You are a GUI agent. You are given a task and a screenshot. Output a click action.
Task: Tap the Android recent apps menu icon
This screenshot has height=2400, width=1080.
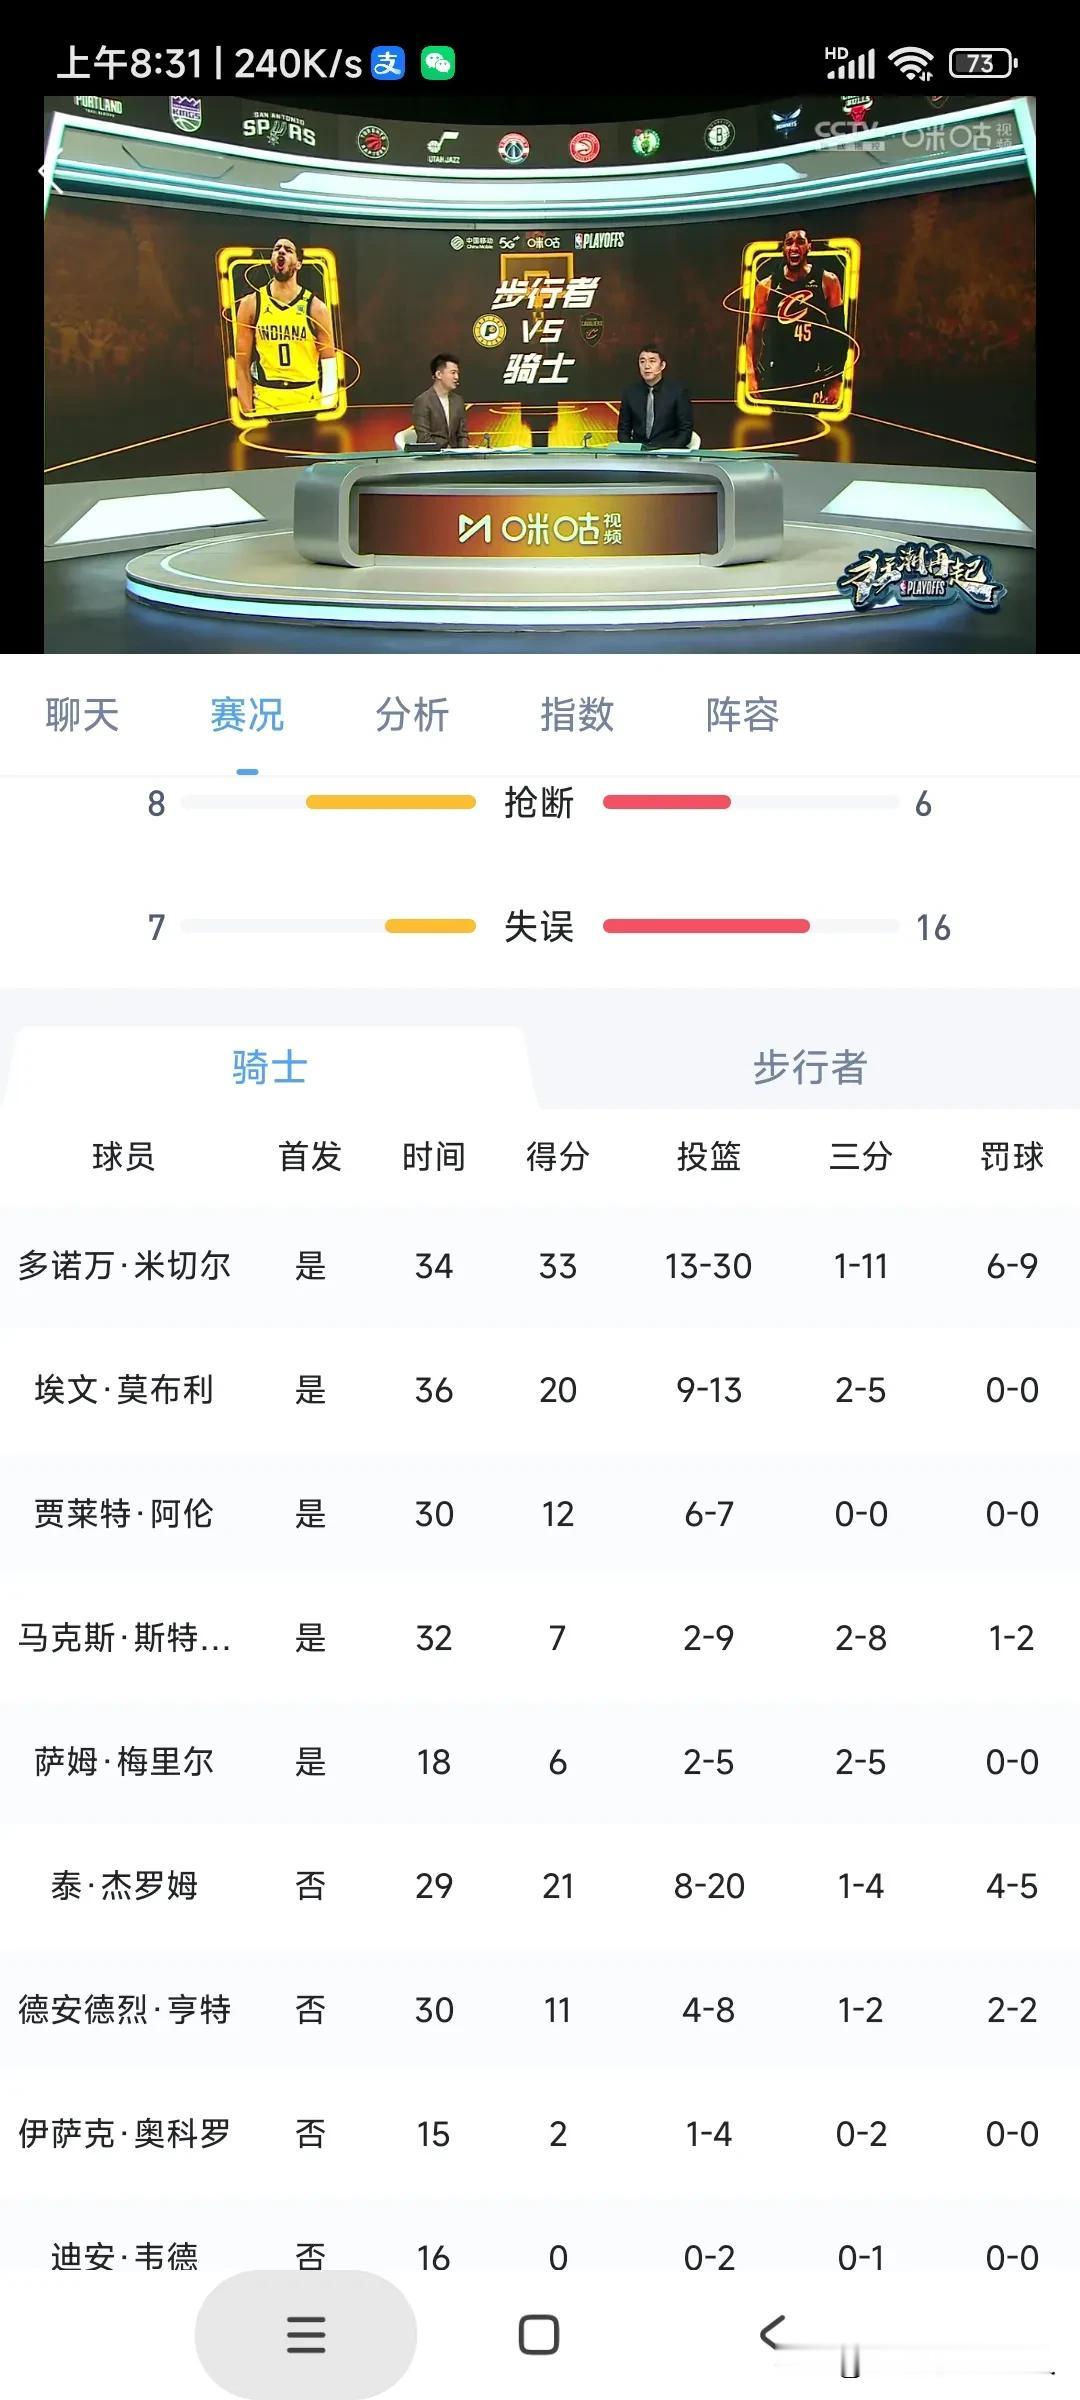[x=306, y=2335]
